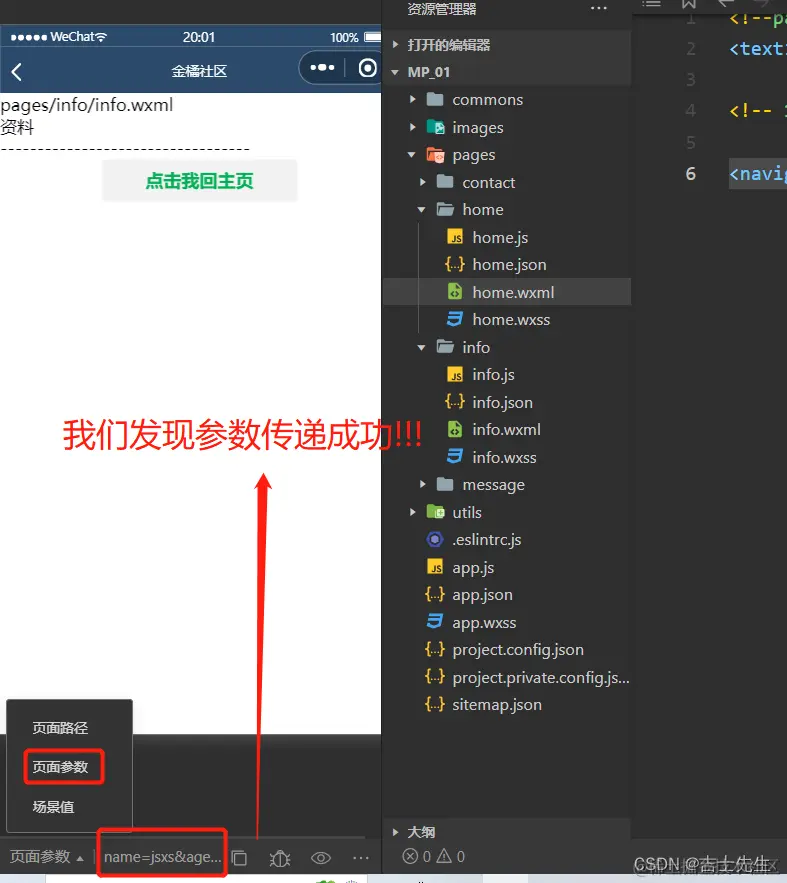This screenshot has width=787, height=883.
Task: Click the text tag on editor line 2
Action: pos(758,49)
